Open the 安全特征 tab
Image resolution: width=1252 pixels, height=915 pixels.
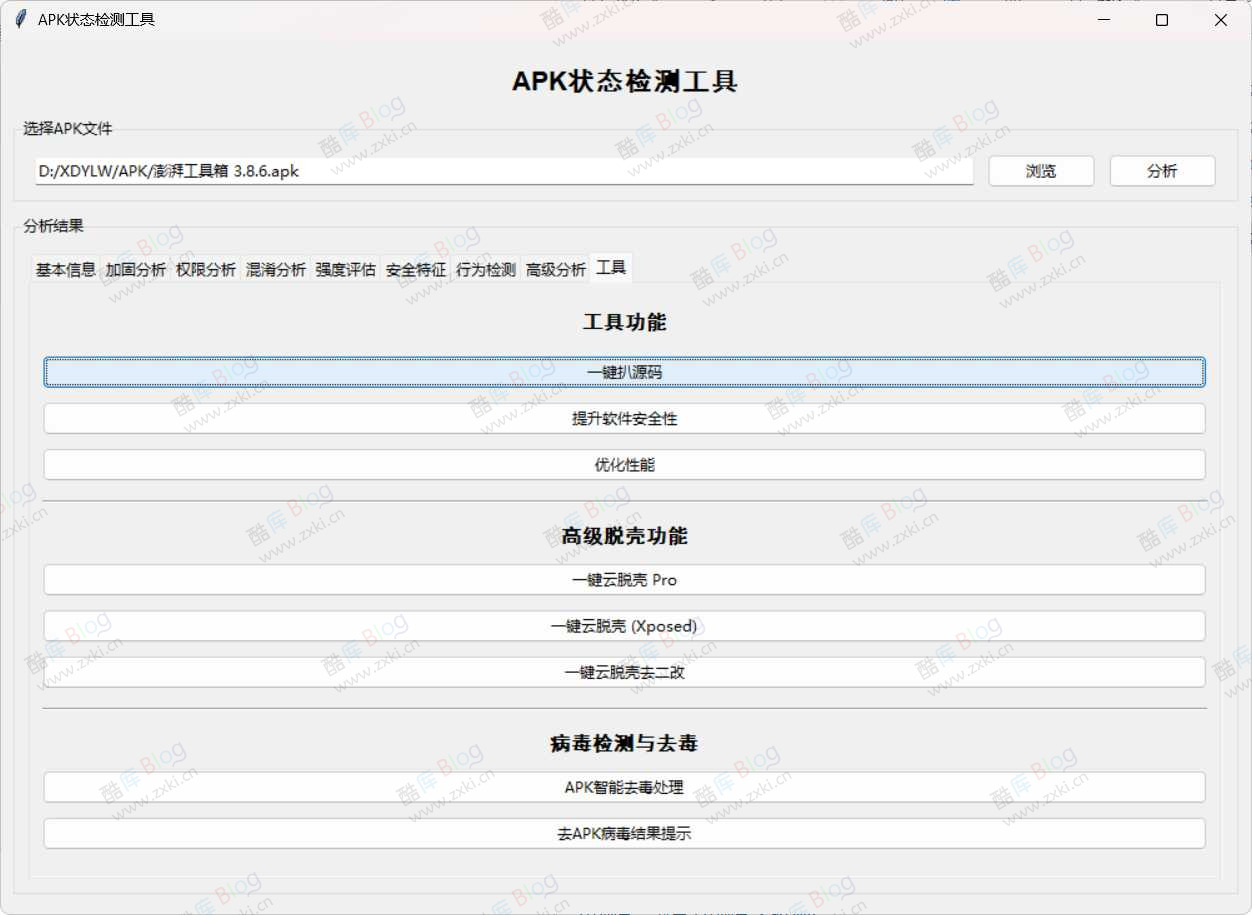tap(415, 267)
